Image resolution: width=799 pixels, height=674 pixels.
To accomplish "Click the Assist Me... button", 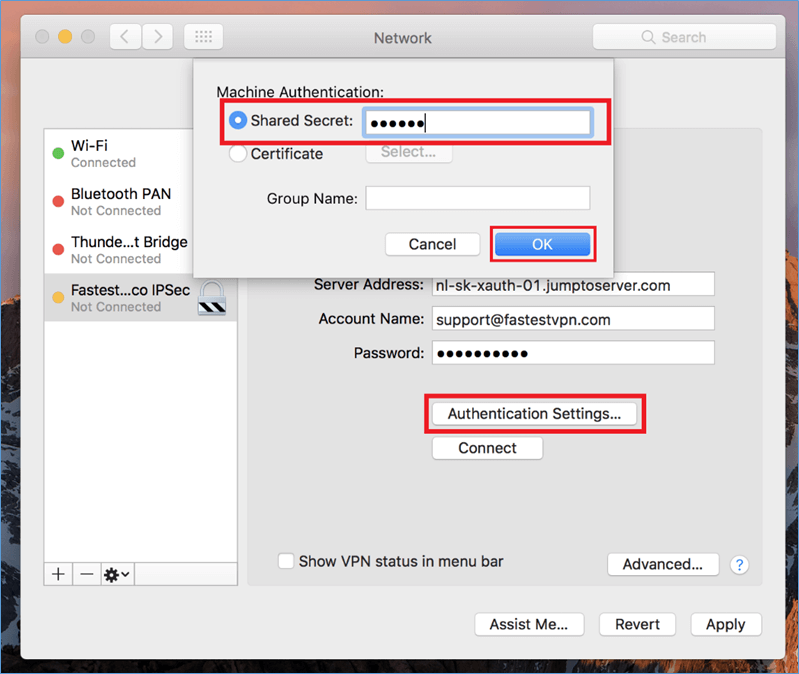I will coord(529,624).
